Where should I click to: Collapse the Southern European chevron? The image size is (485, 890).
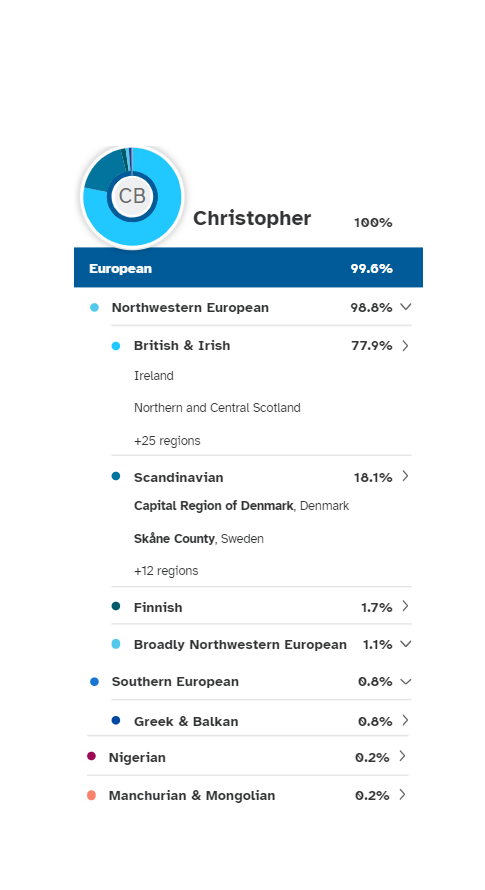tap(405, 682)
